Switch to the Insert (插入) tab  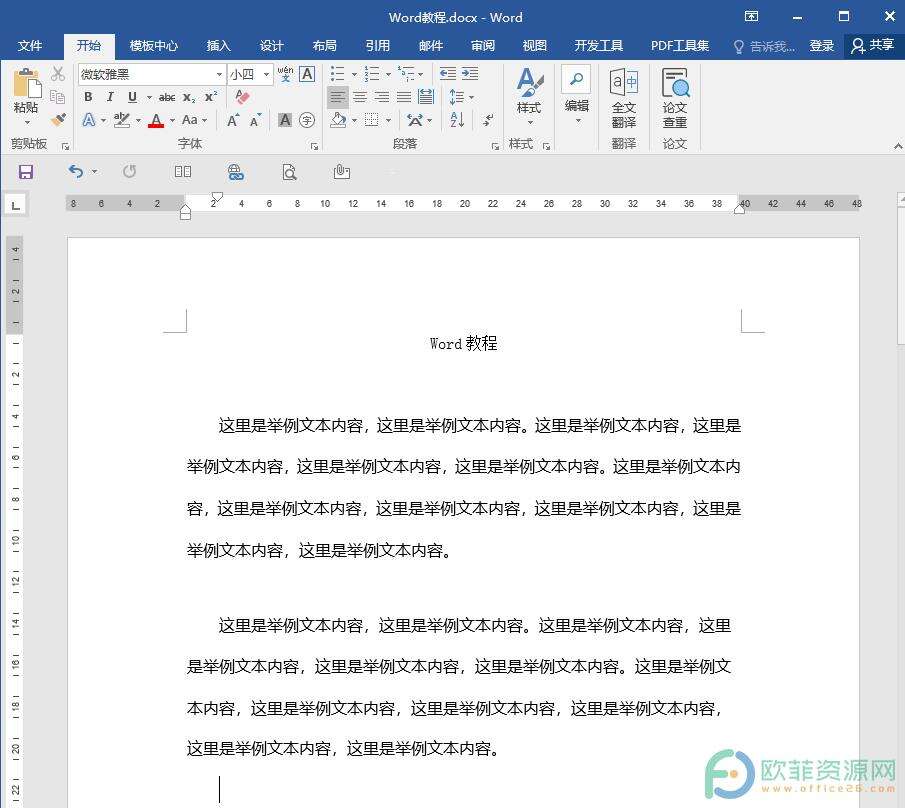[x=219, y=46]
